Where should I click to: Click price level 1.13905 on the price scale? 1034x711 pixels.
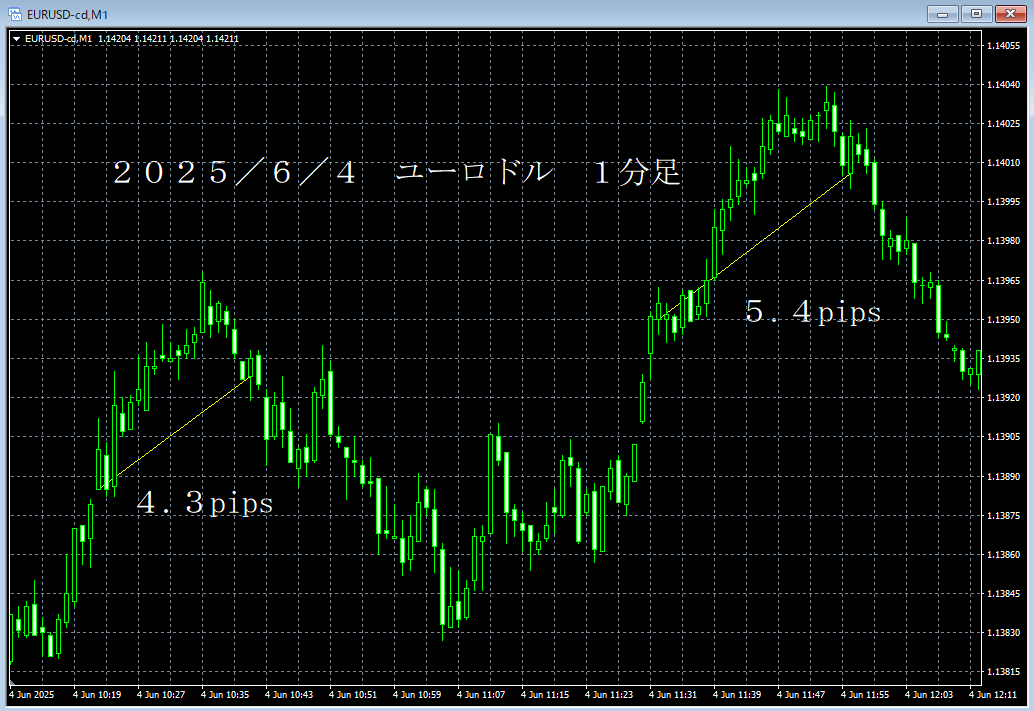pos(1003,437)
